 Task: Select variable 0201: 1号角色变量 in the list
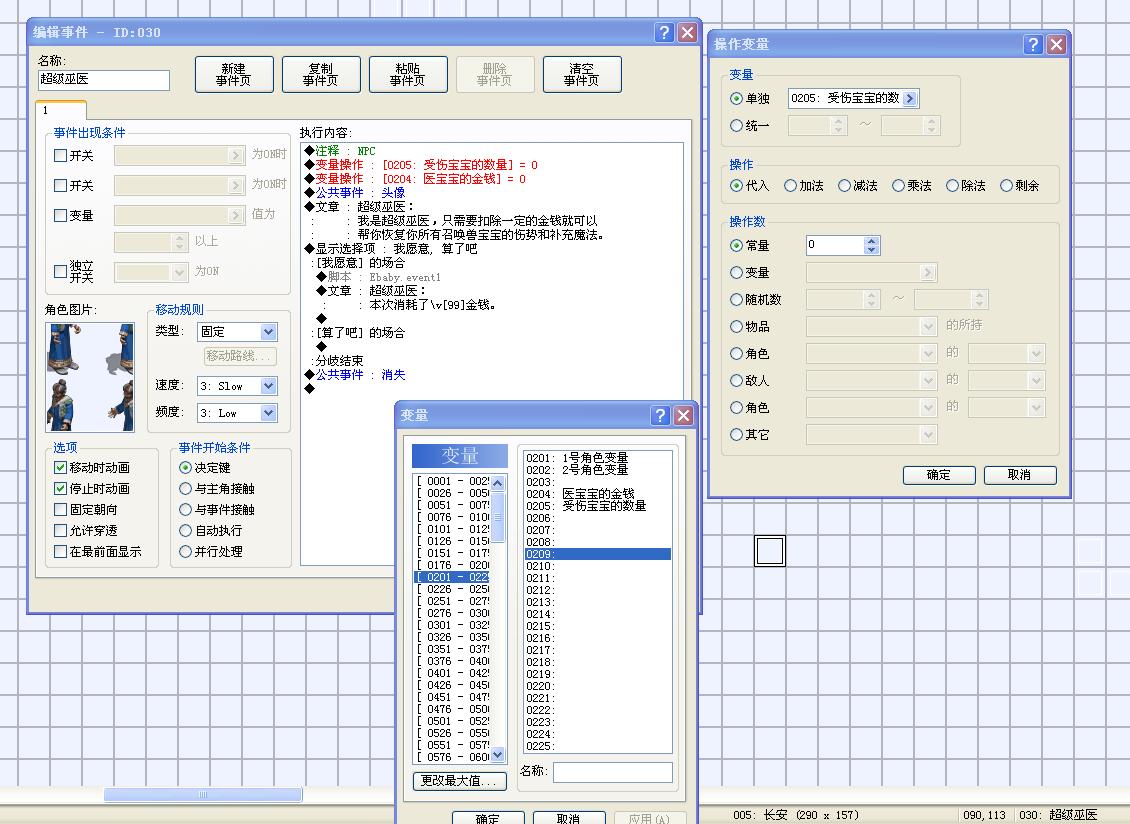(x=597, y=458)
